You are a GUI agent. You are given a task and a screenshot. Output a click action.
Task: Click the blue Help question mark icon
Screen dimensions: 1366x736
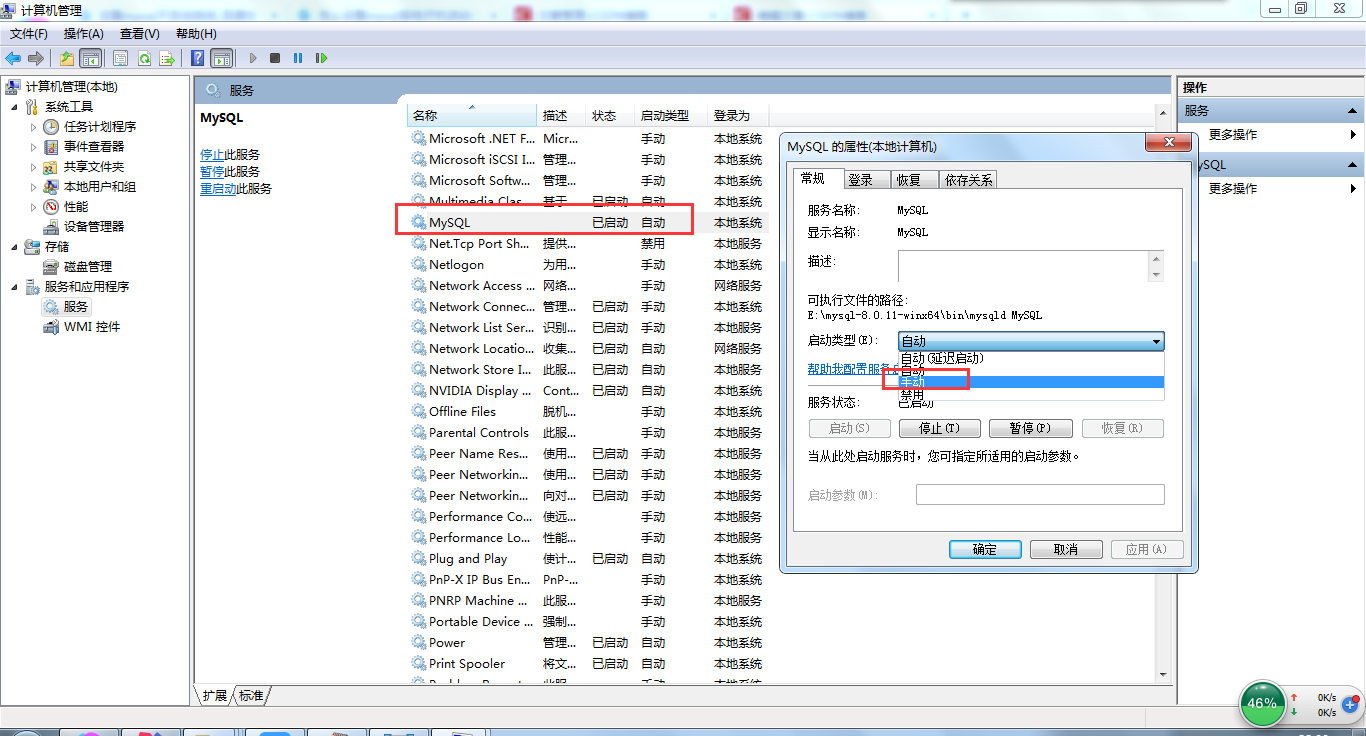198,58
